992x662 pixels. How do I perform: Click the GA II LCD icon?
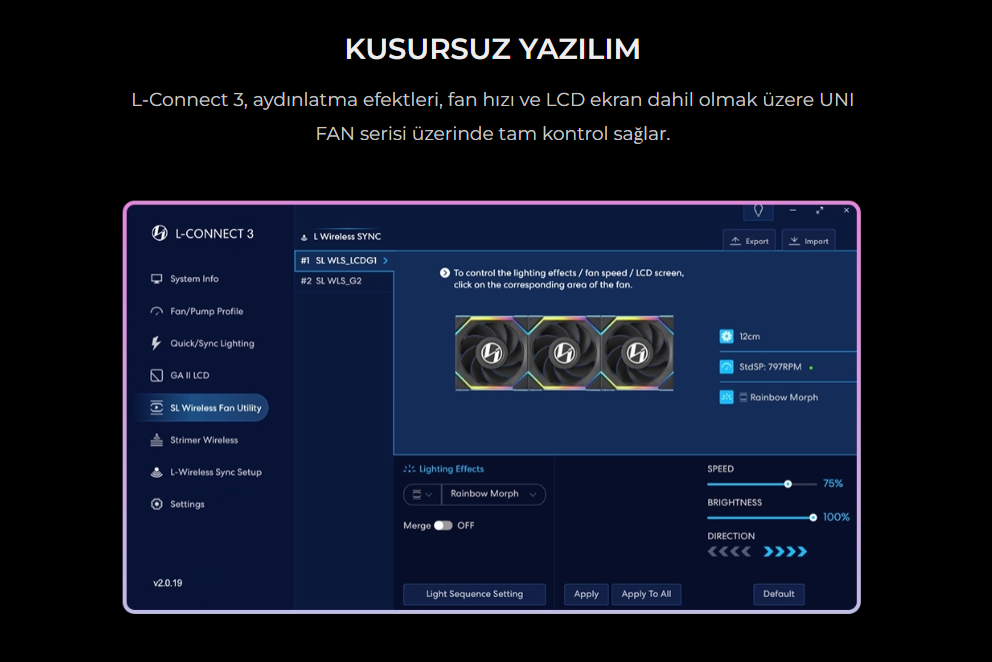click(x=156, y=375)
